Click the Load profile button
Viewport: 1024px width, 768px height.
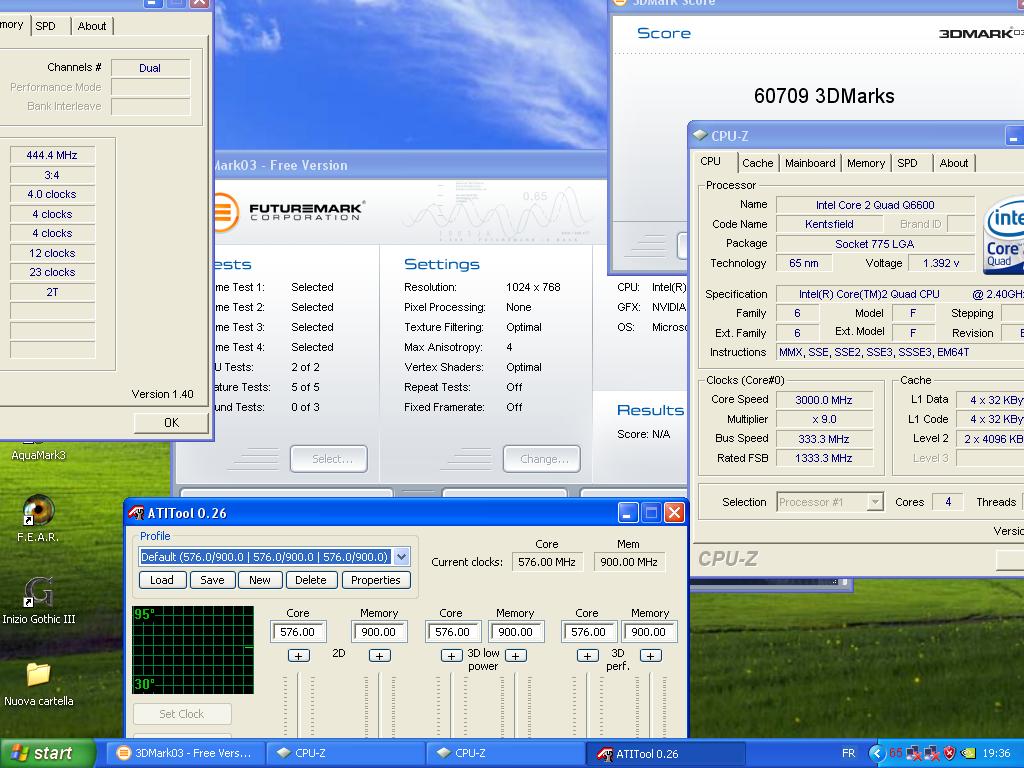point(162,580)
